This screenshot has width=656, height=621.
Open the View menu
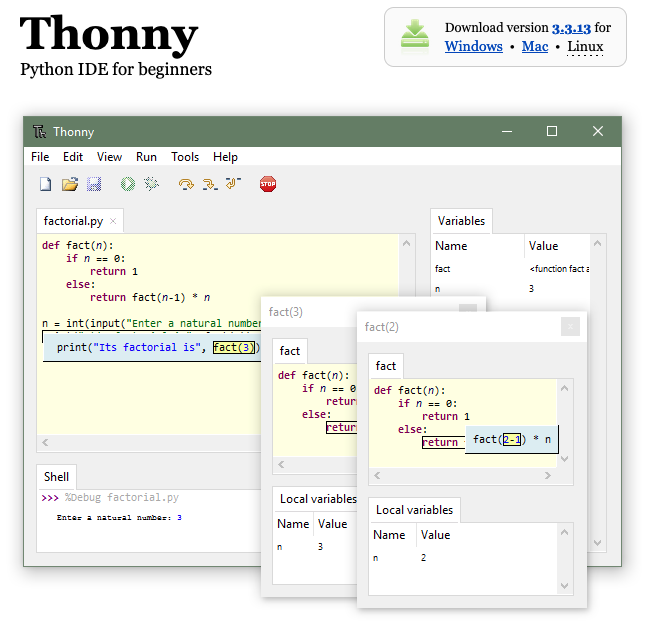(109, 157)
